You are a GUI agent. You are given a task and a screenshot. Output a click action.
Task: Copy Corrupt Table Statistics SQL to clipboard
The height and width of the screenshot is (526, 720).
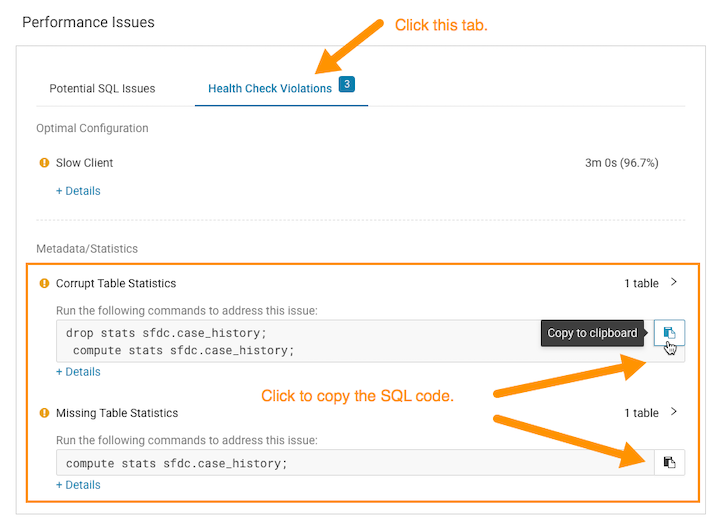[x=669, y=333]
